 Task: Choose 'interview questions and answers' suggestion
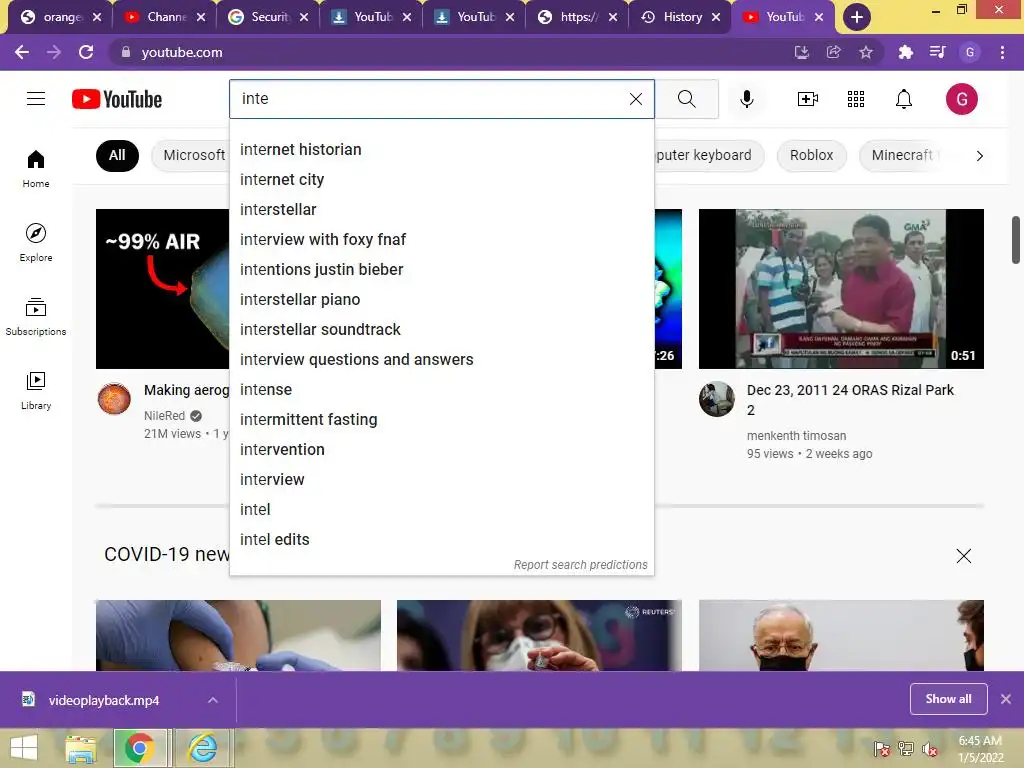(x=442, y=360)
